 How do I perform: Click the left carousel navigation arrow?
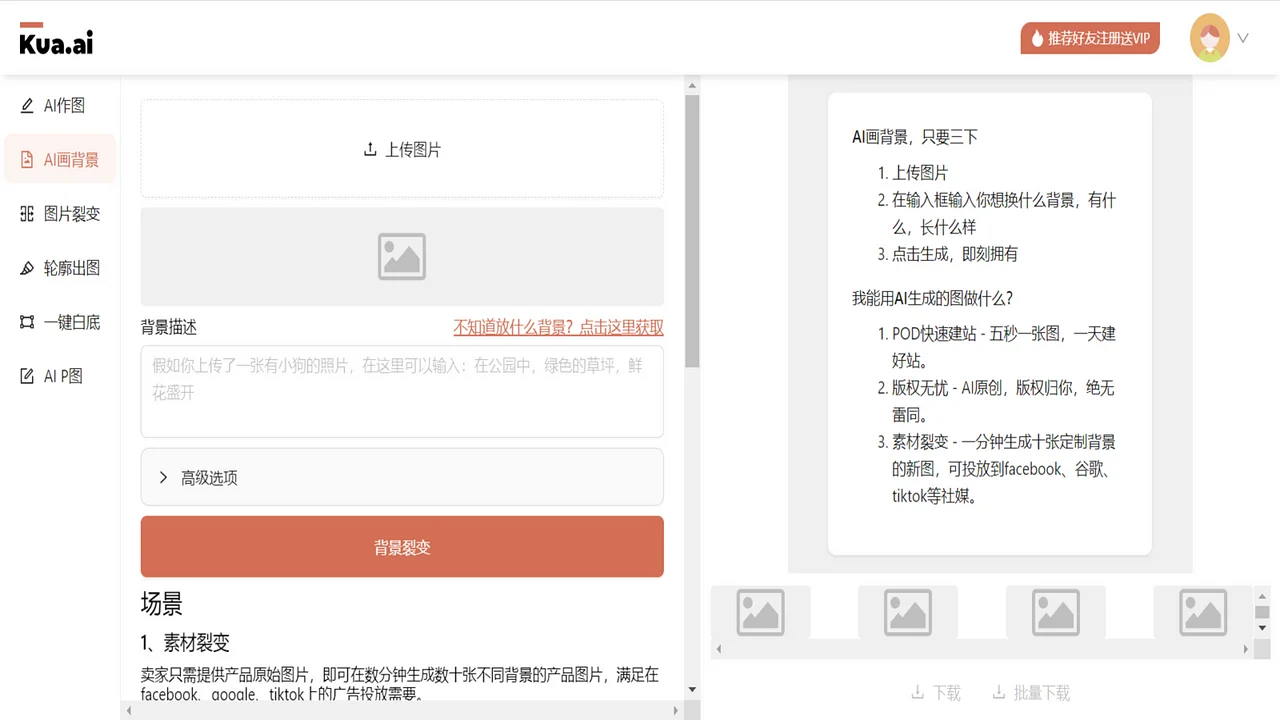718,649
